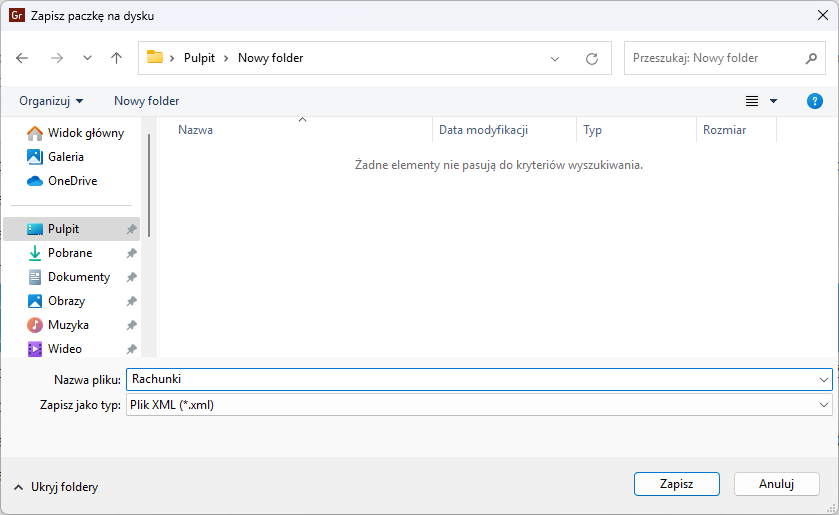Click the Up one level arrow

tap(116, 58)
